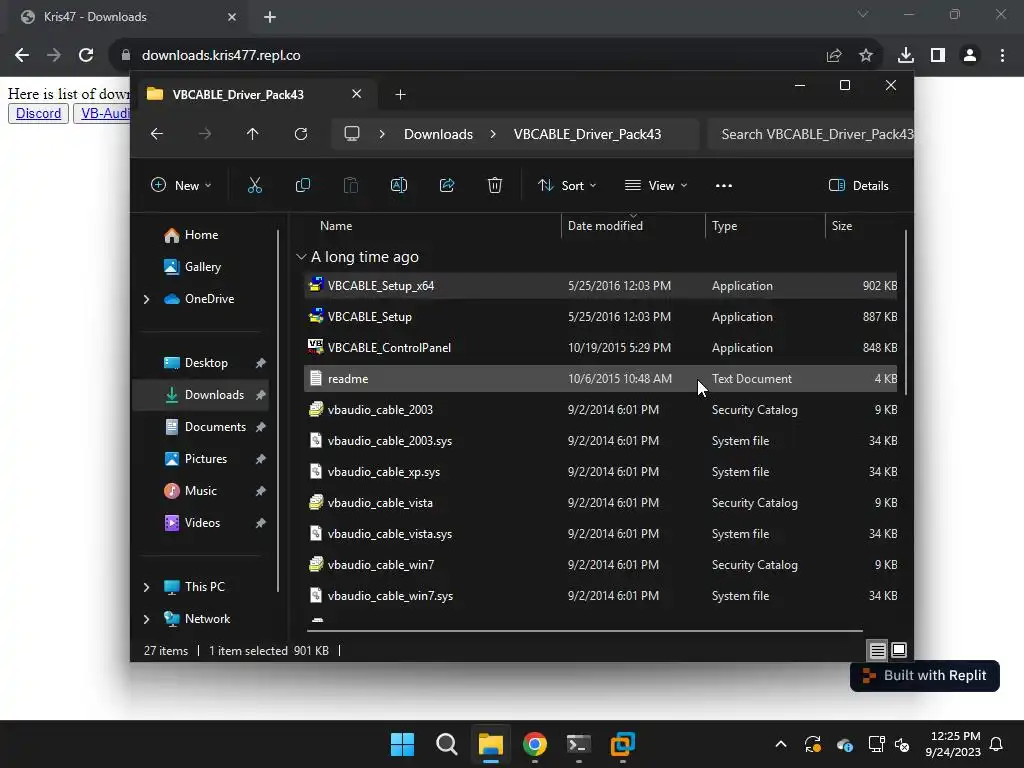1024x768 pixels.
Task: Open Chrome profile icon
Action: pos(970,55)
